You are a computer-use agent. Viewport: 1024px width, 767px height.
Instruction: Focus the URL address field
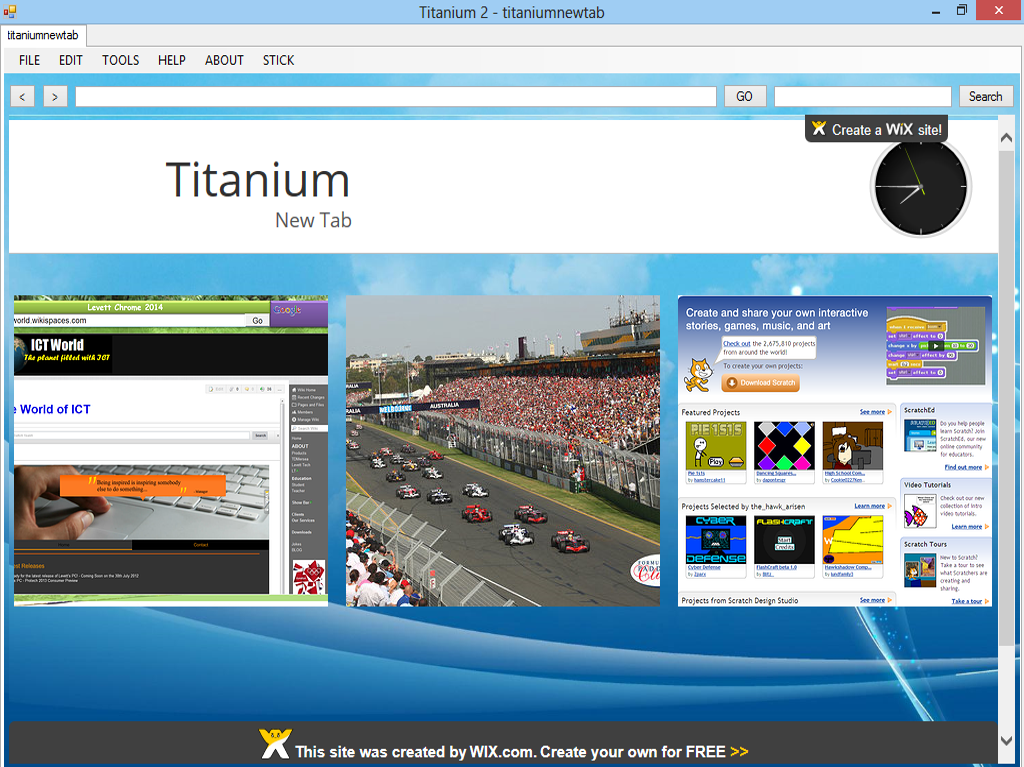[x=396, y=97]
